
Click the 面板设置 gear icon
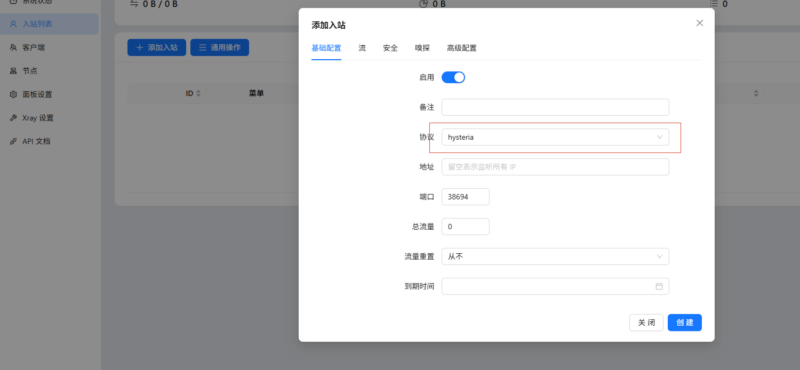(x=13, y=94)
